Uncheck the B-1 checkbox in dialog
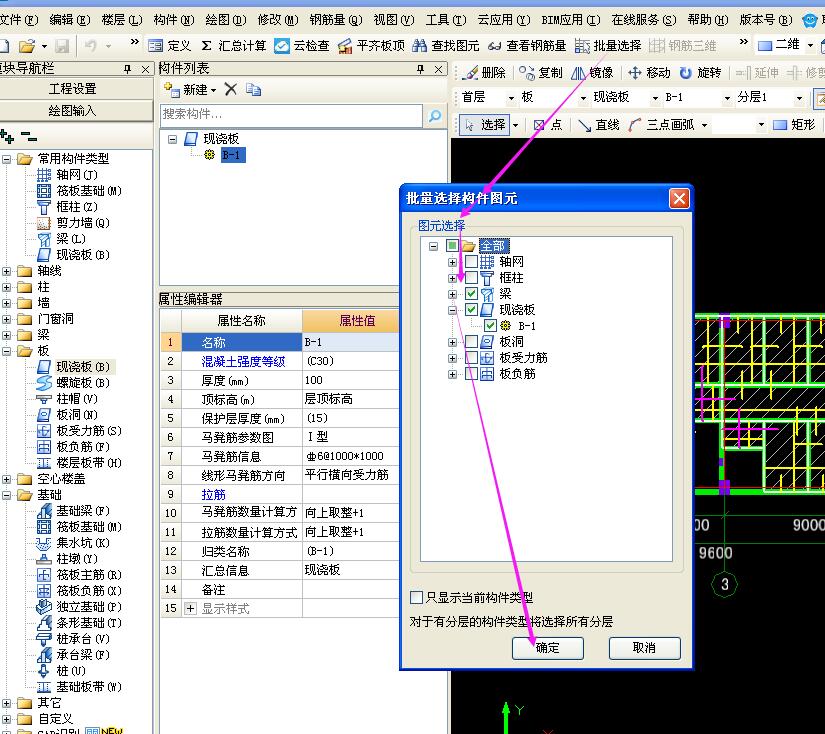This screenshot has width=825, height=734. tap(490, 326)
